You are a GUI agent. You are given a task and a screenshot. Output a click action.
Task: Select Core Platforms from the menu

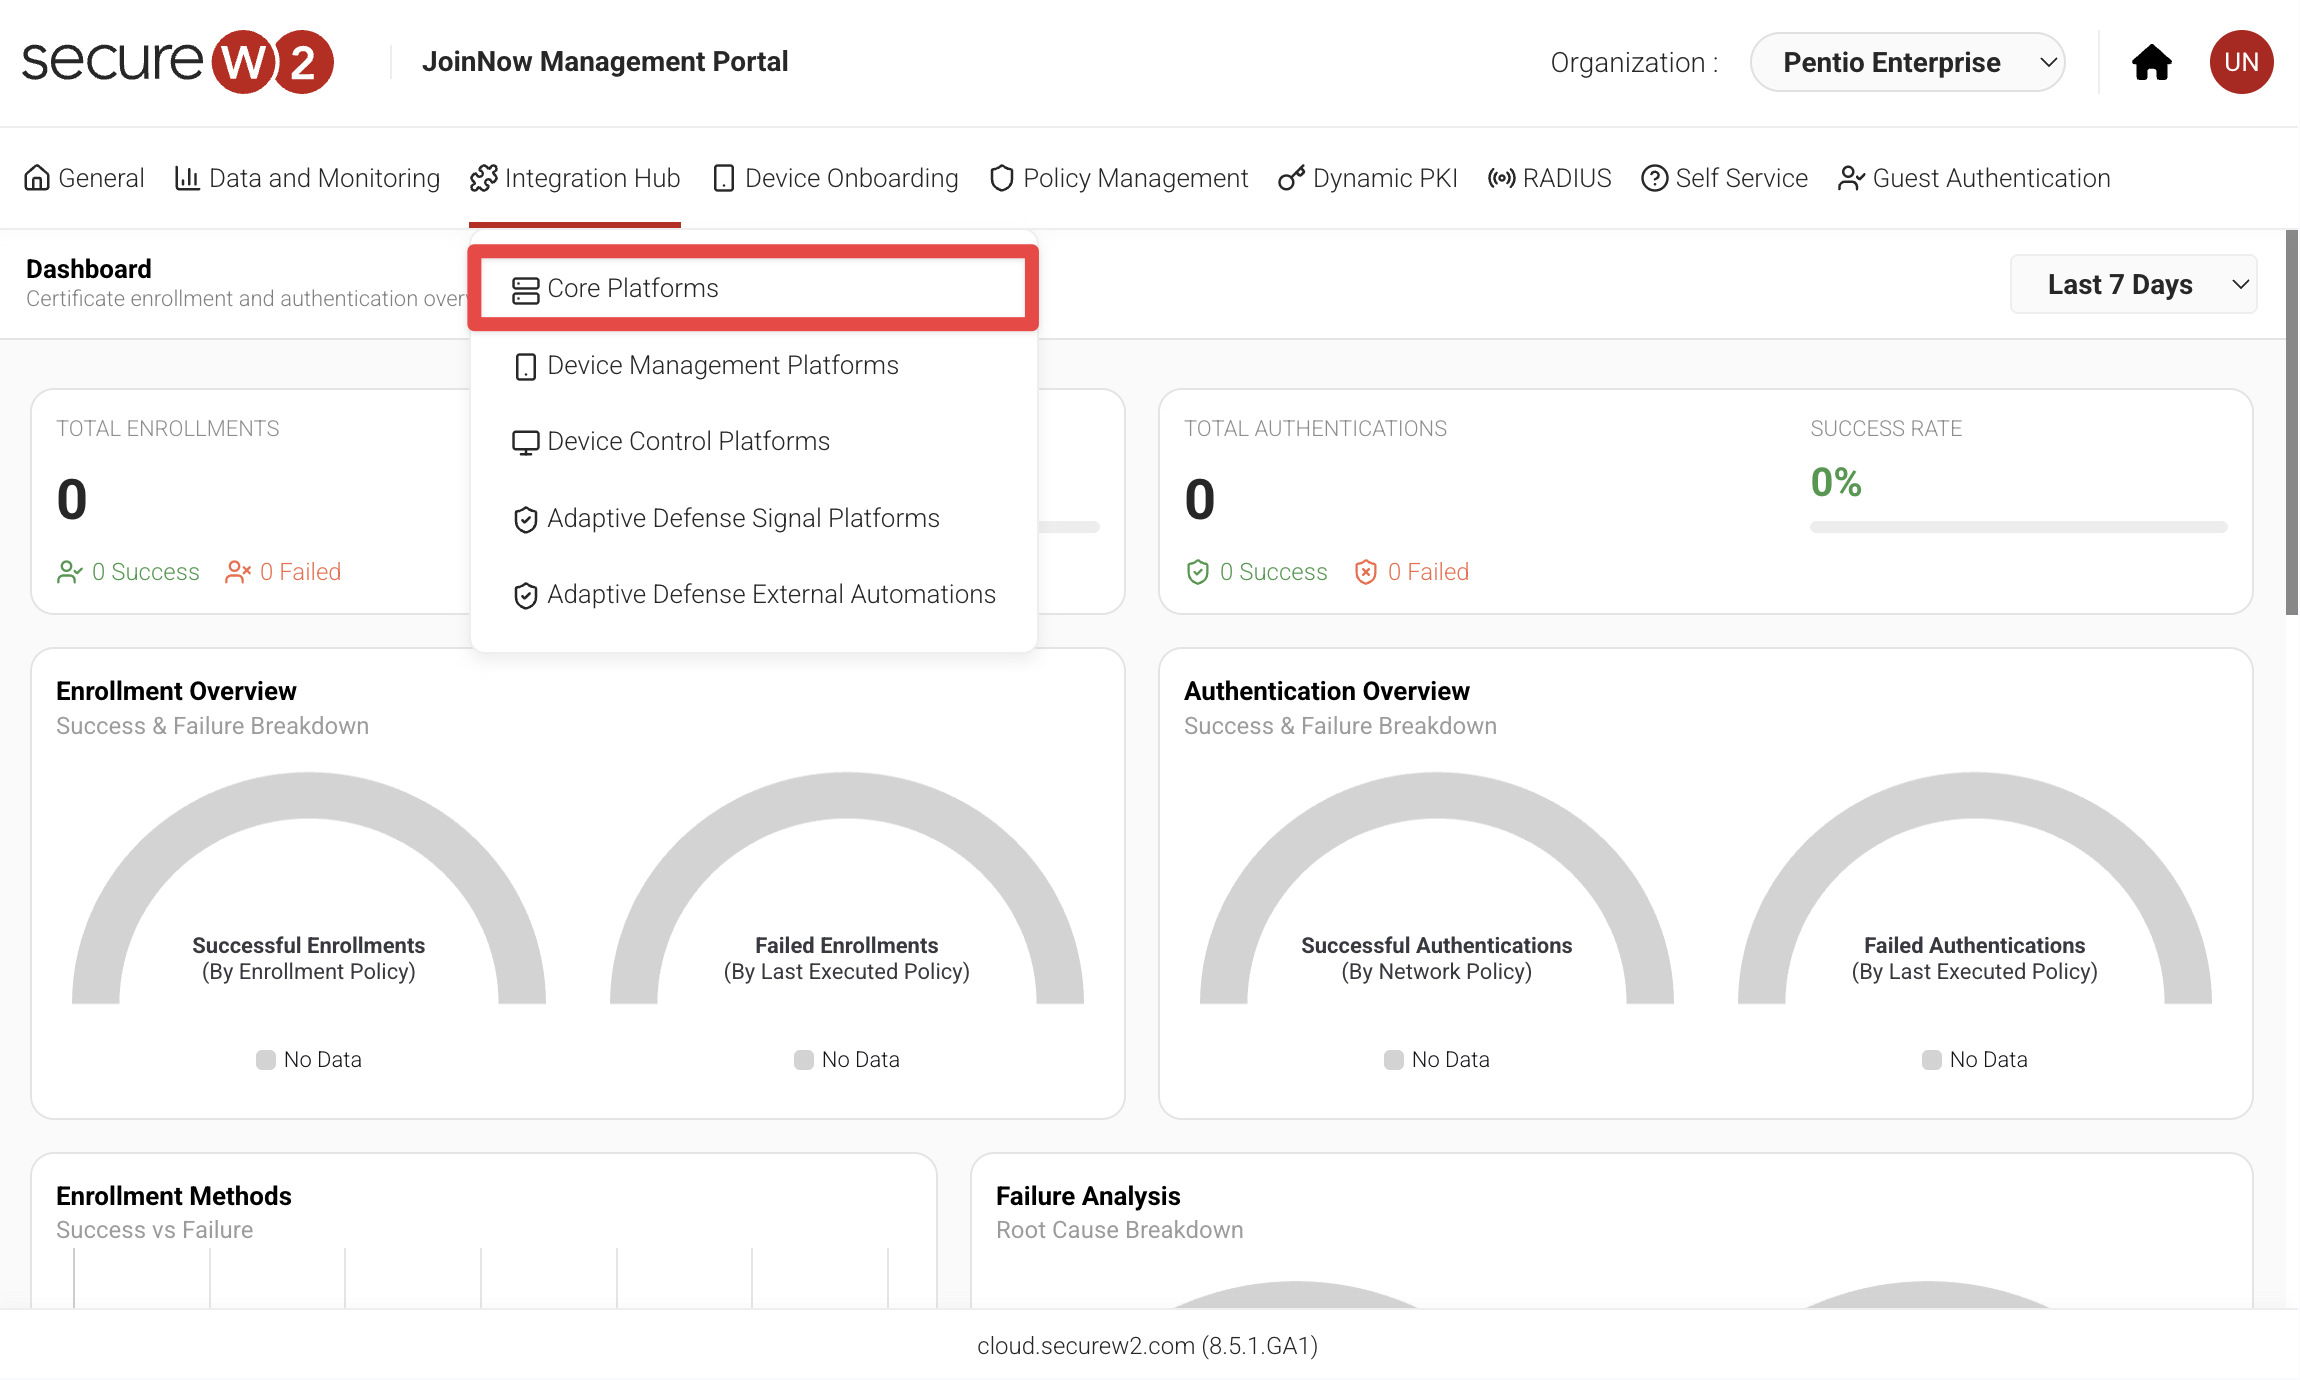[753, 288]
